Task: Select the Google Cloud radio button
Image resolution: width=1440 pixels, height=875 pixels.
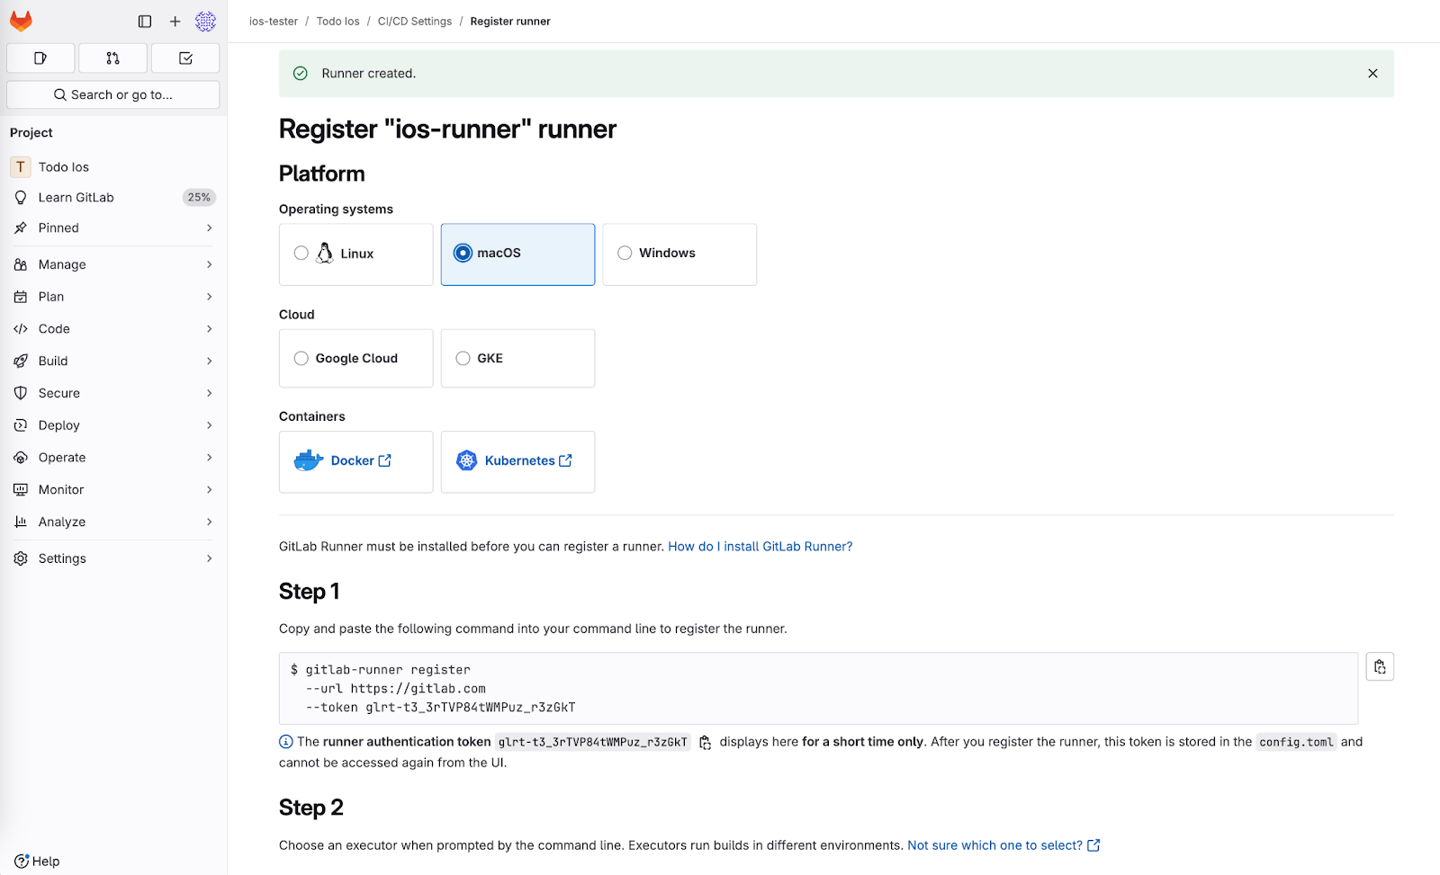Action: tap(301, 358)
